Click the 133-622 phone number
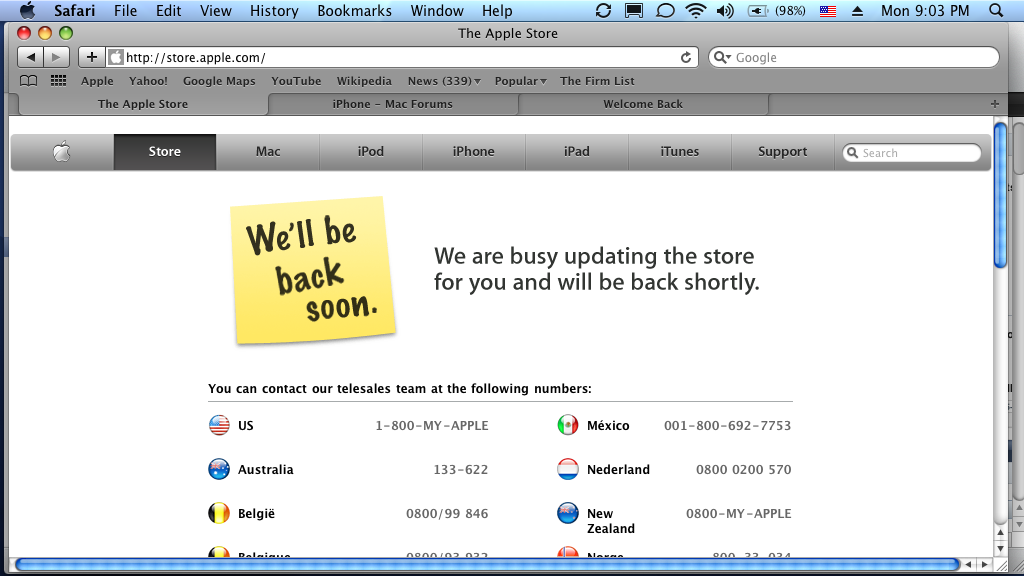Viewport: 1024px width, 576px height. point(460,469)
